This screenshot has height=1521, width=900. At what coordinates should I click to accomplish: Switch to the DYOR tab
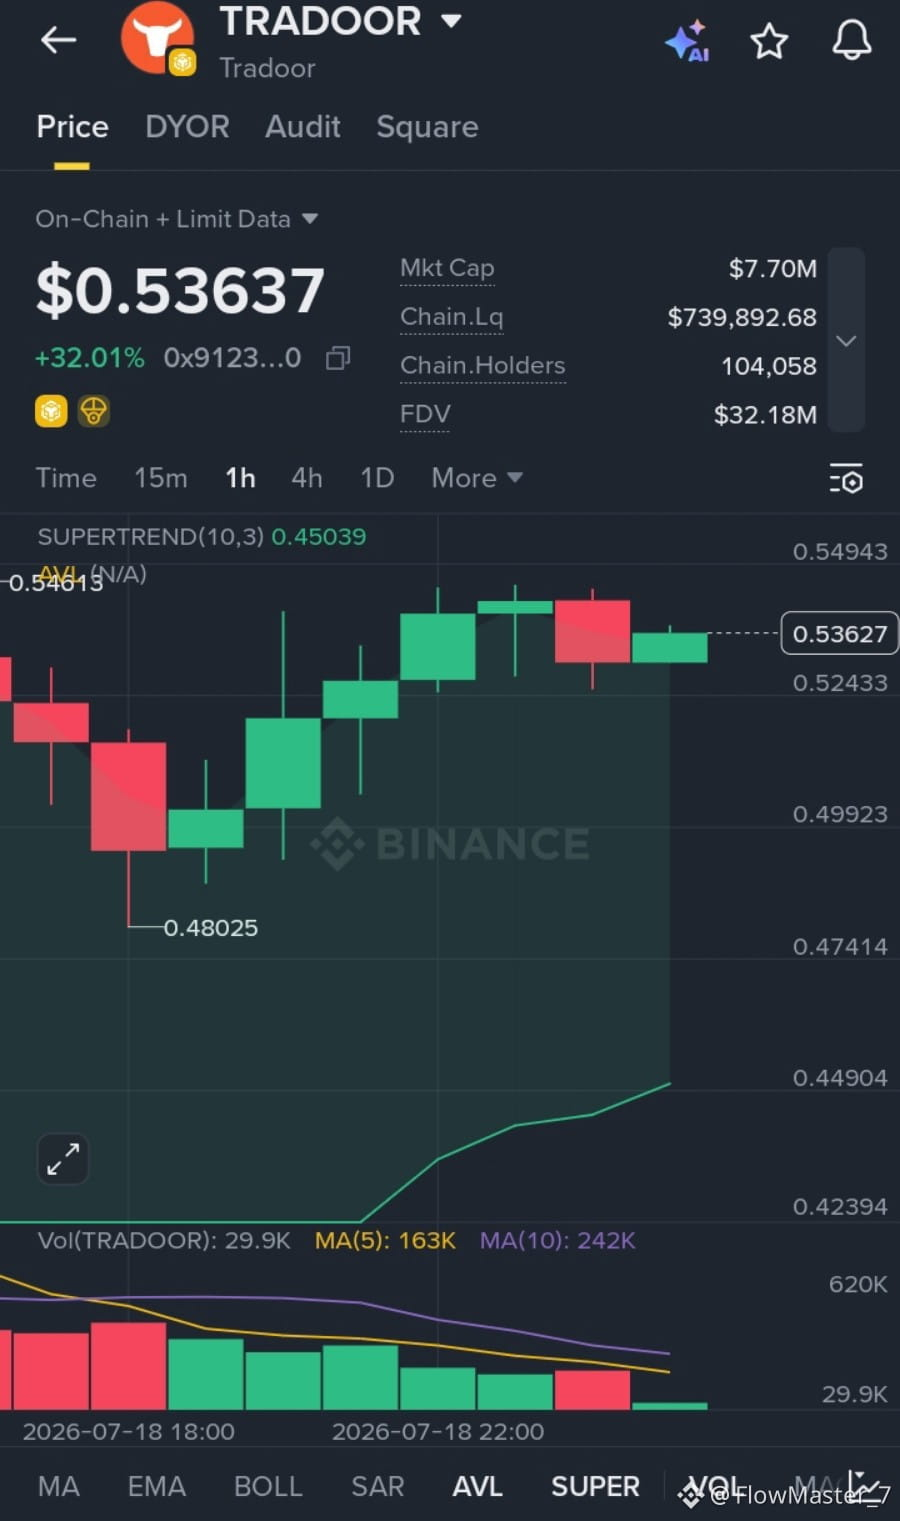tap(187, 127)
